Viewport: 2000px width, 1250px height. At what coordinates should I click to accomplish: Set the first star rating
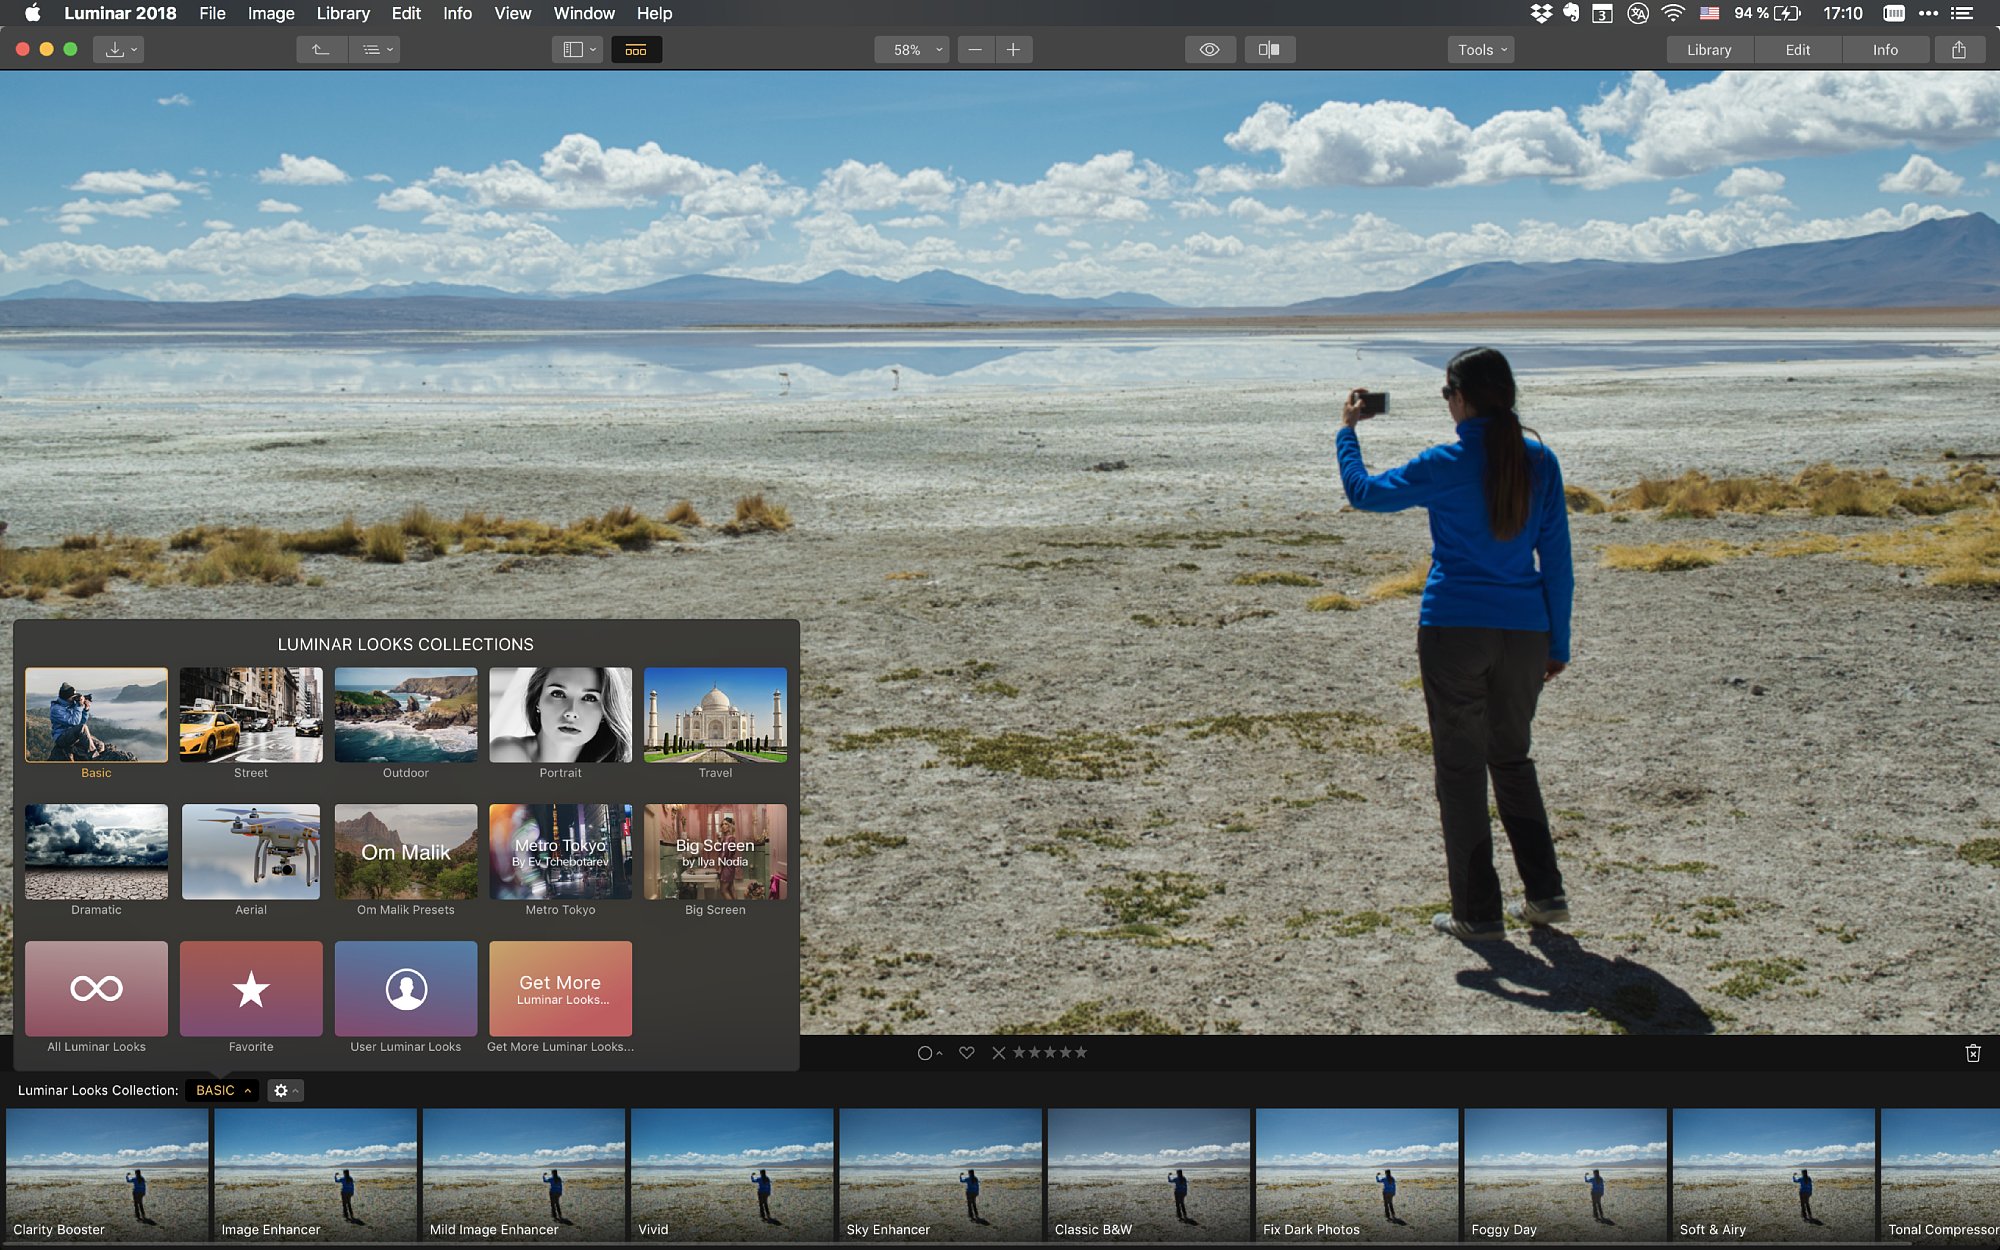(x=1019, y=1052)
